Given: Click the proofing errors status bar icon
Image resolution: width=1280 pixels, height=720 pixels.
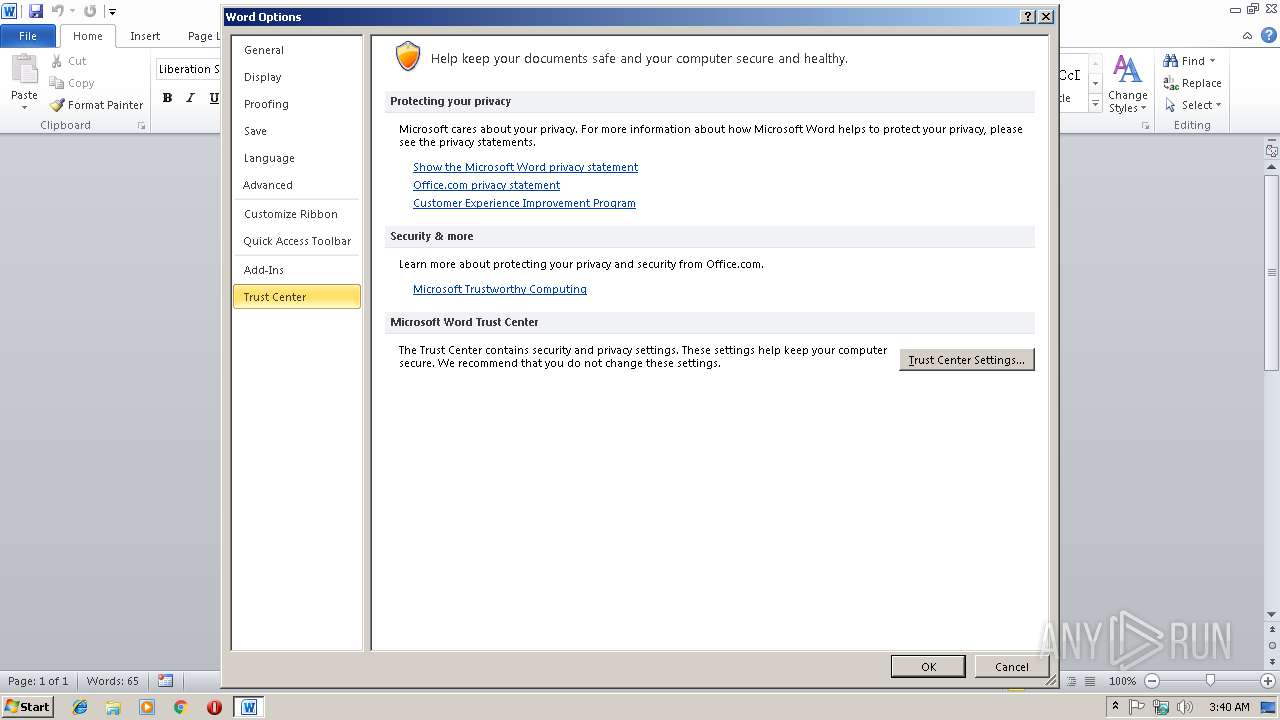Looking at the screenshot, I should pos(165,681).
